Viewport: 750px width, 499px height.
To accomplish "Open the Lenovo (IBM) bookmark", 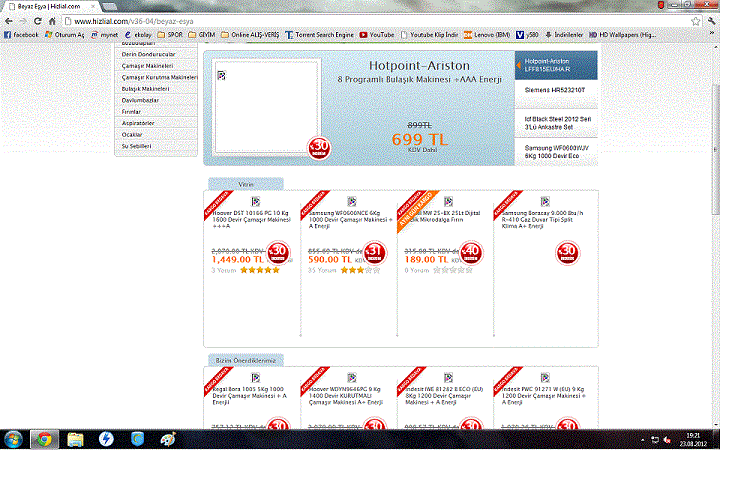I will tap(487, 35).
